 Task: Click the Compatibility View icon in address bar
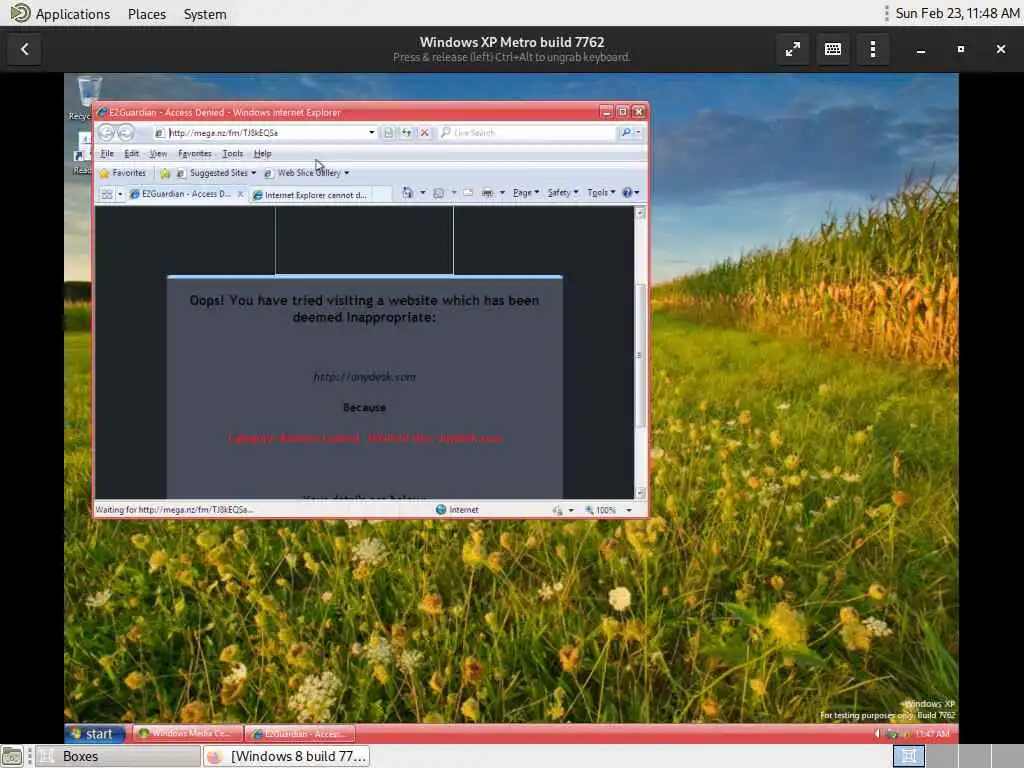point(388,133)
